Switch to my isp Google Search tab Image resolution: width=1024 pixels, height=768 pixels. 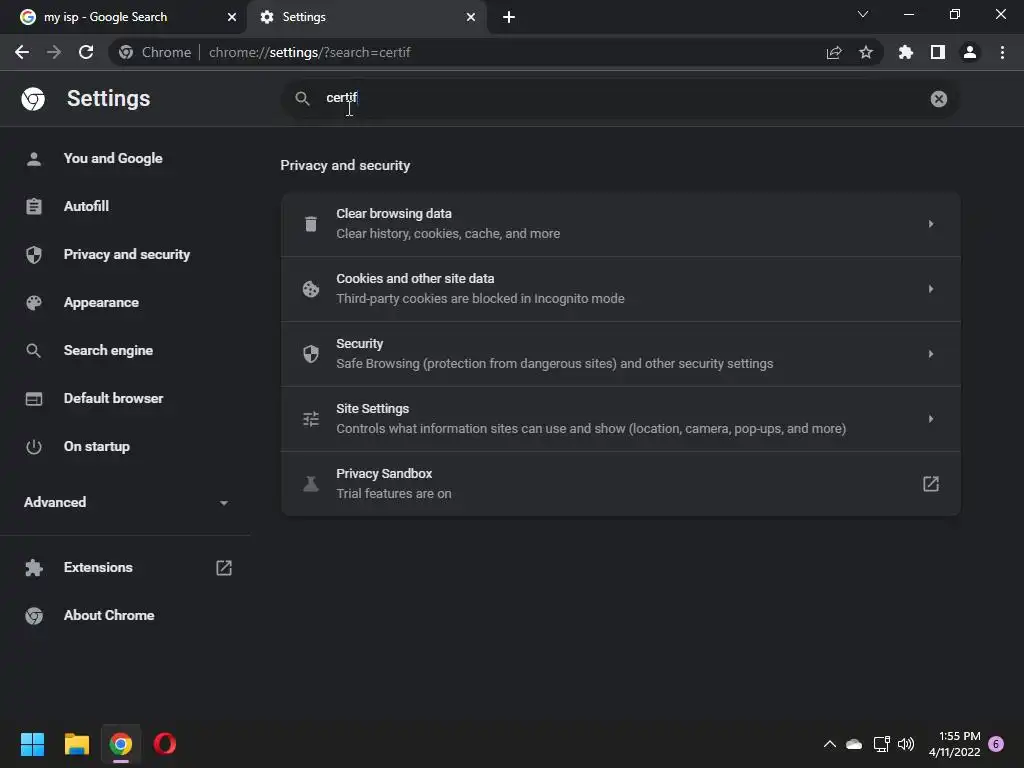[x=123, y=17]
